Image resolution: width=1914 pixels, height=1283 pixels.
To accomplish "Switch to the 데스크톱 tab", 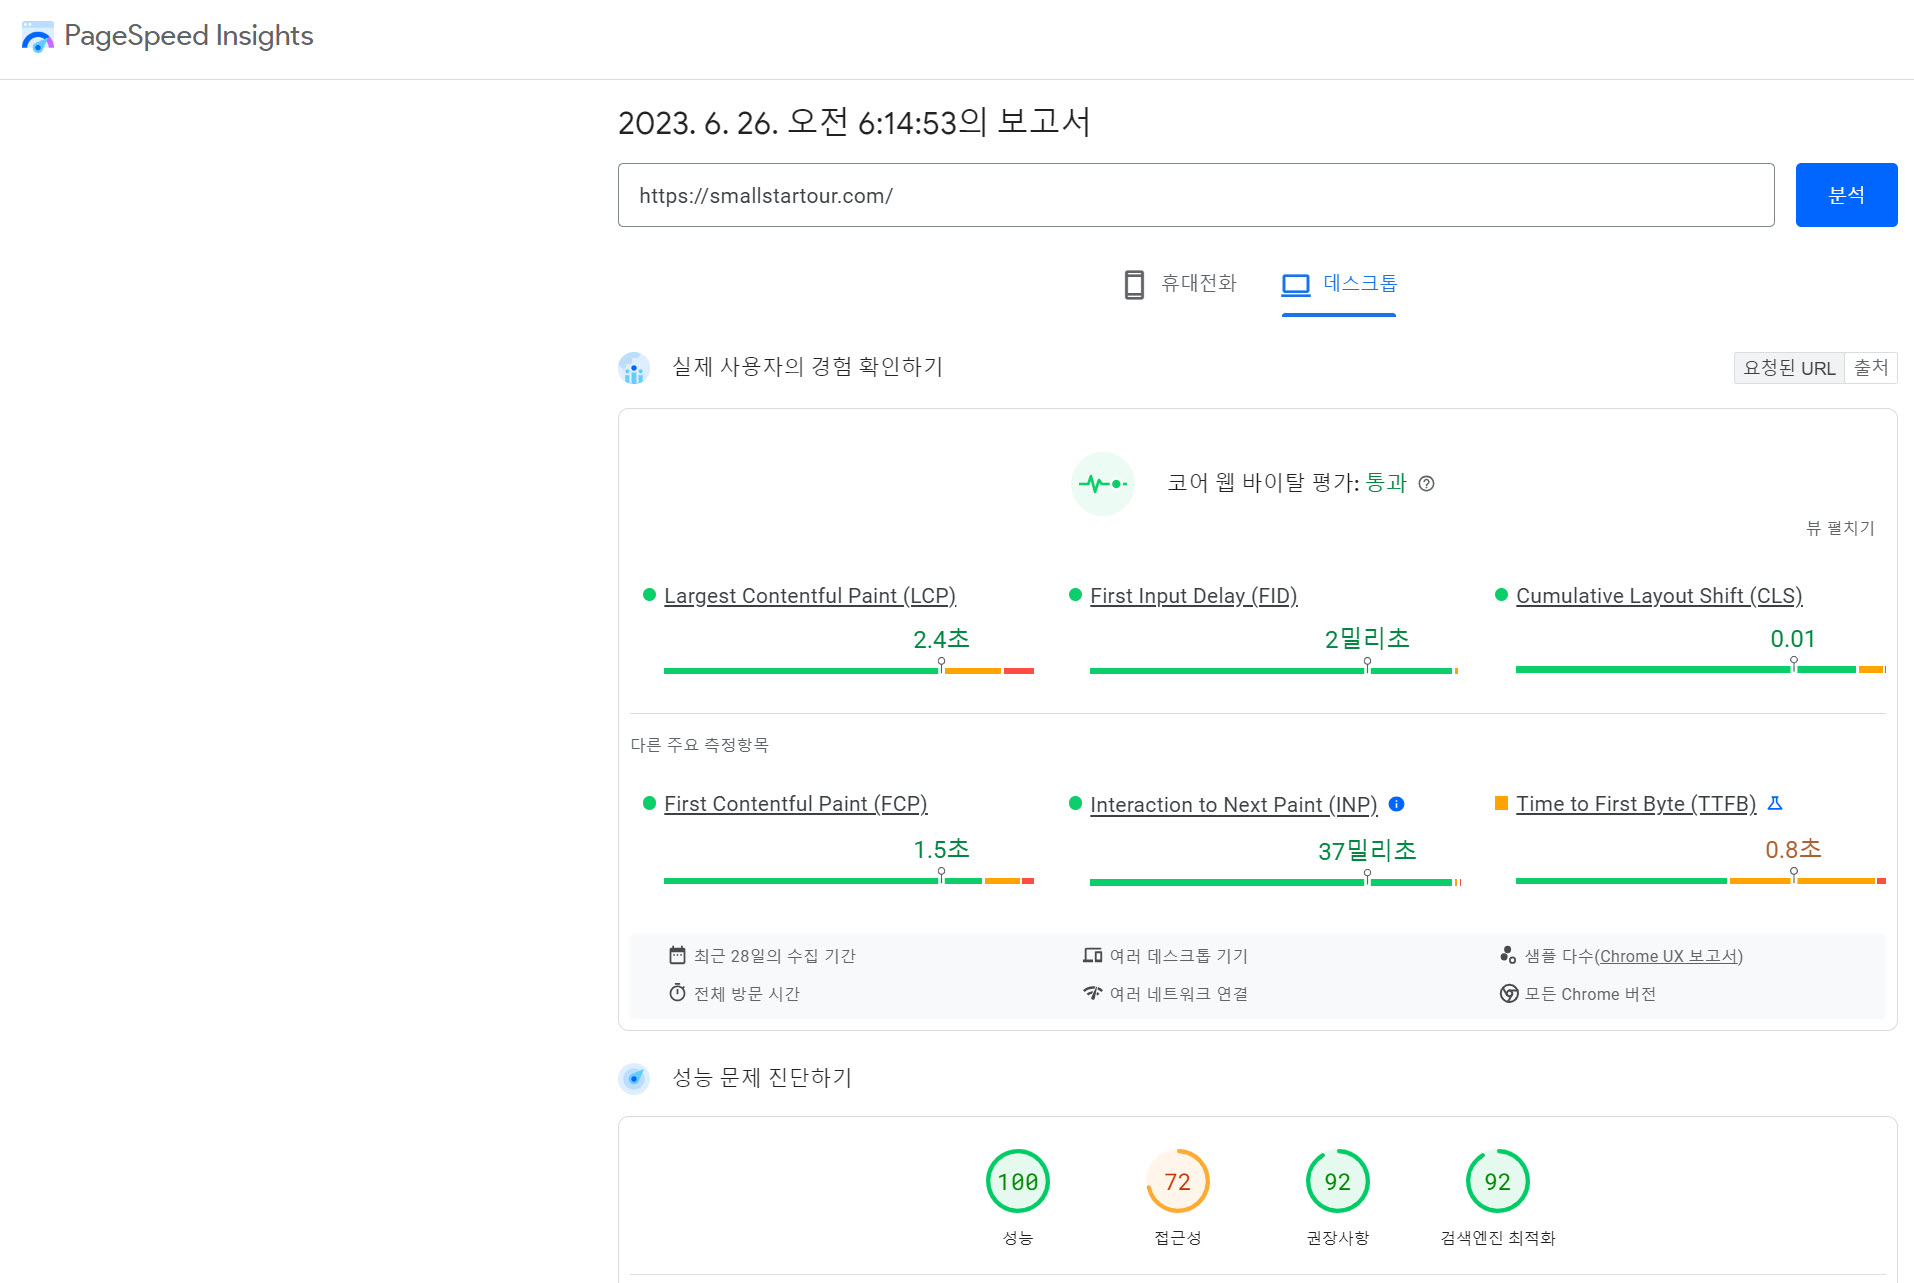I will (1339, 284).
